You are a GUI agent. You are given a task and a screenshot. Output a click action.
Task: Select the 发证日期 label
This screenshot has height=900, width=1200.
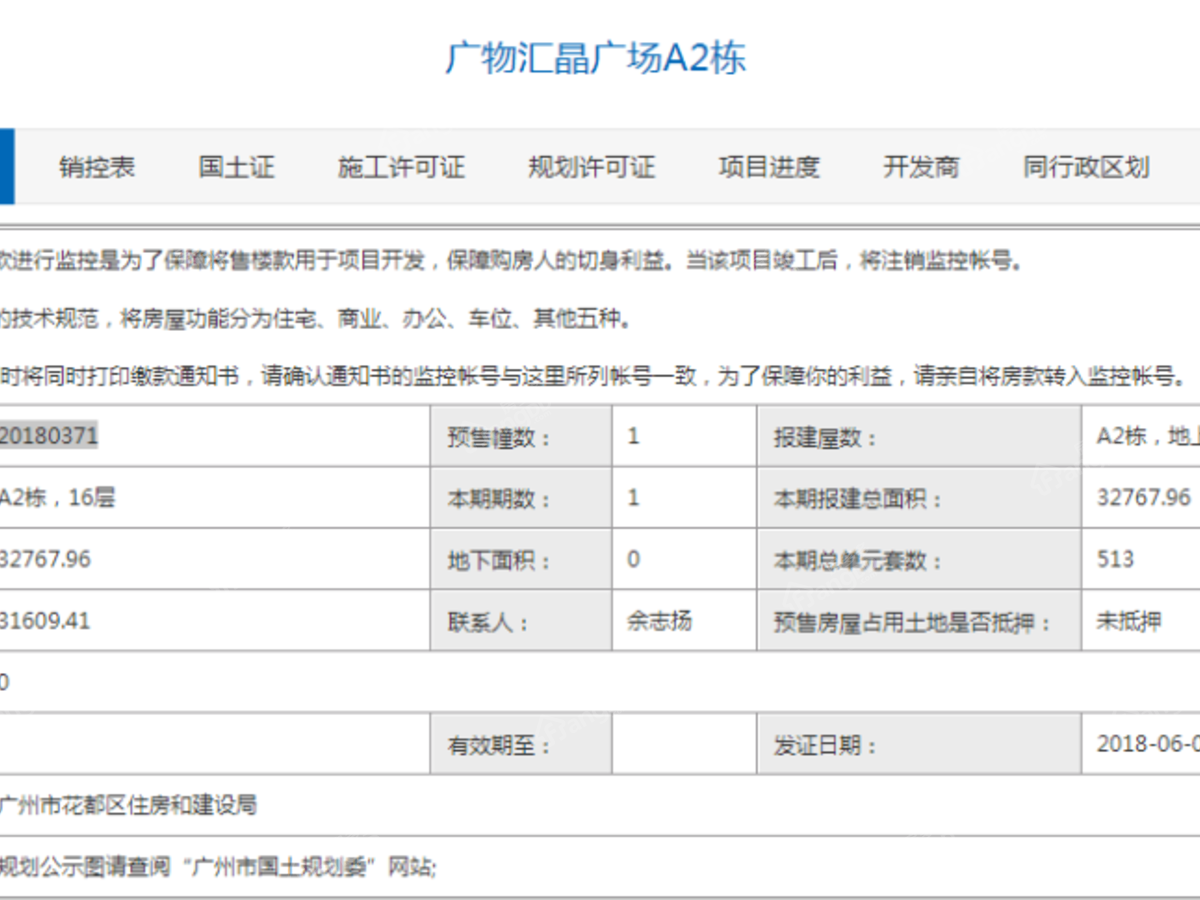coord(825,745)
